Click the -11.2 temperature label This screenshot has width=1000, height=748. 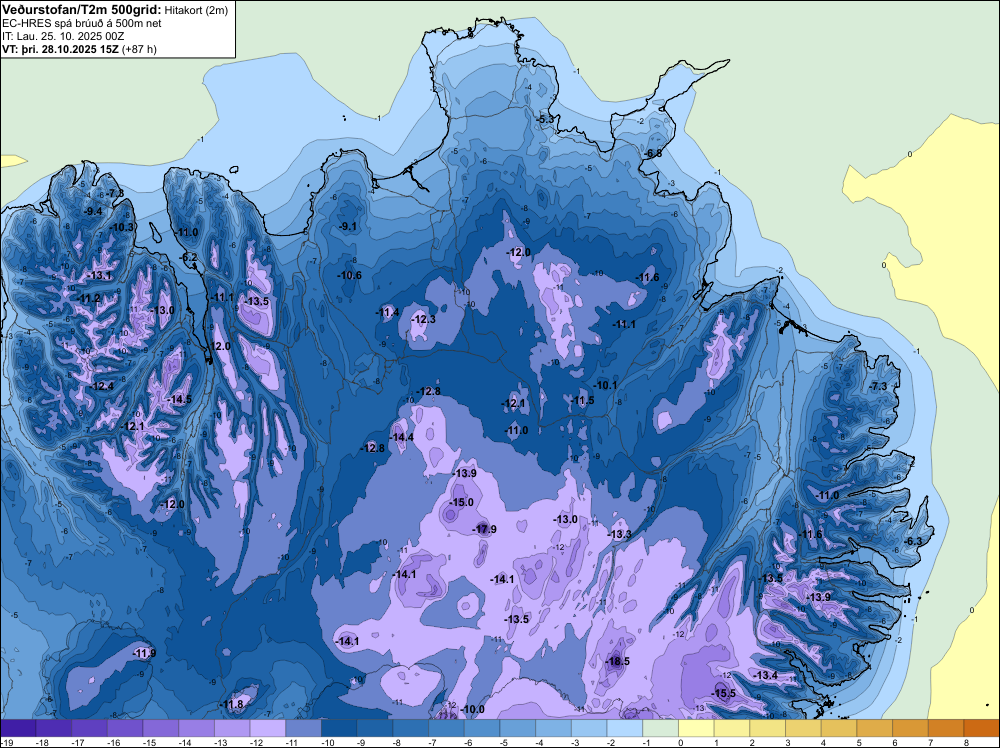[88, 298]
